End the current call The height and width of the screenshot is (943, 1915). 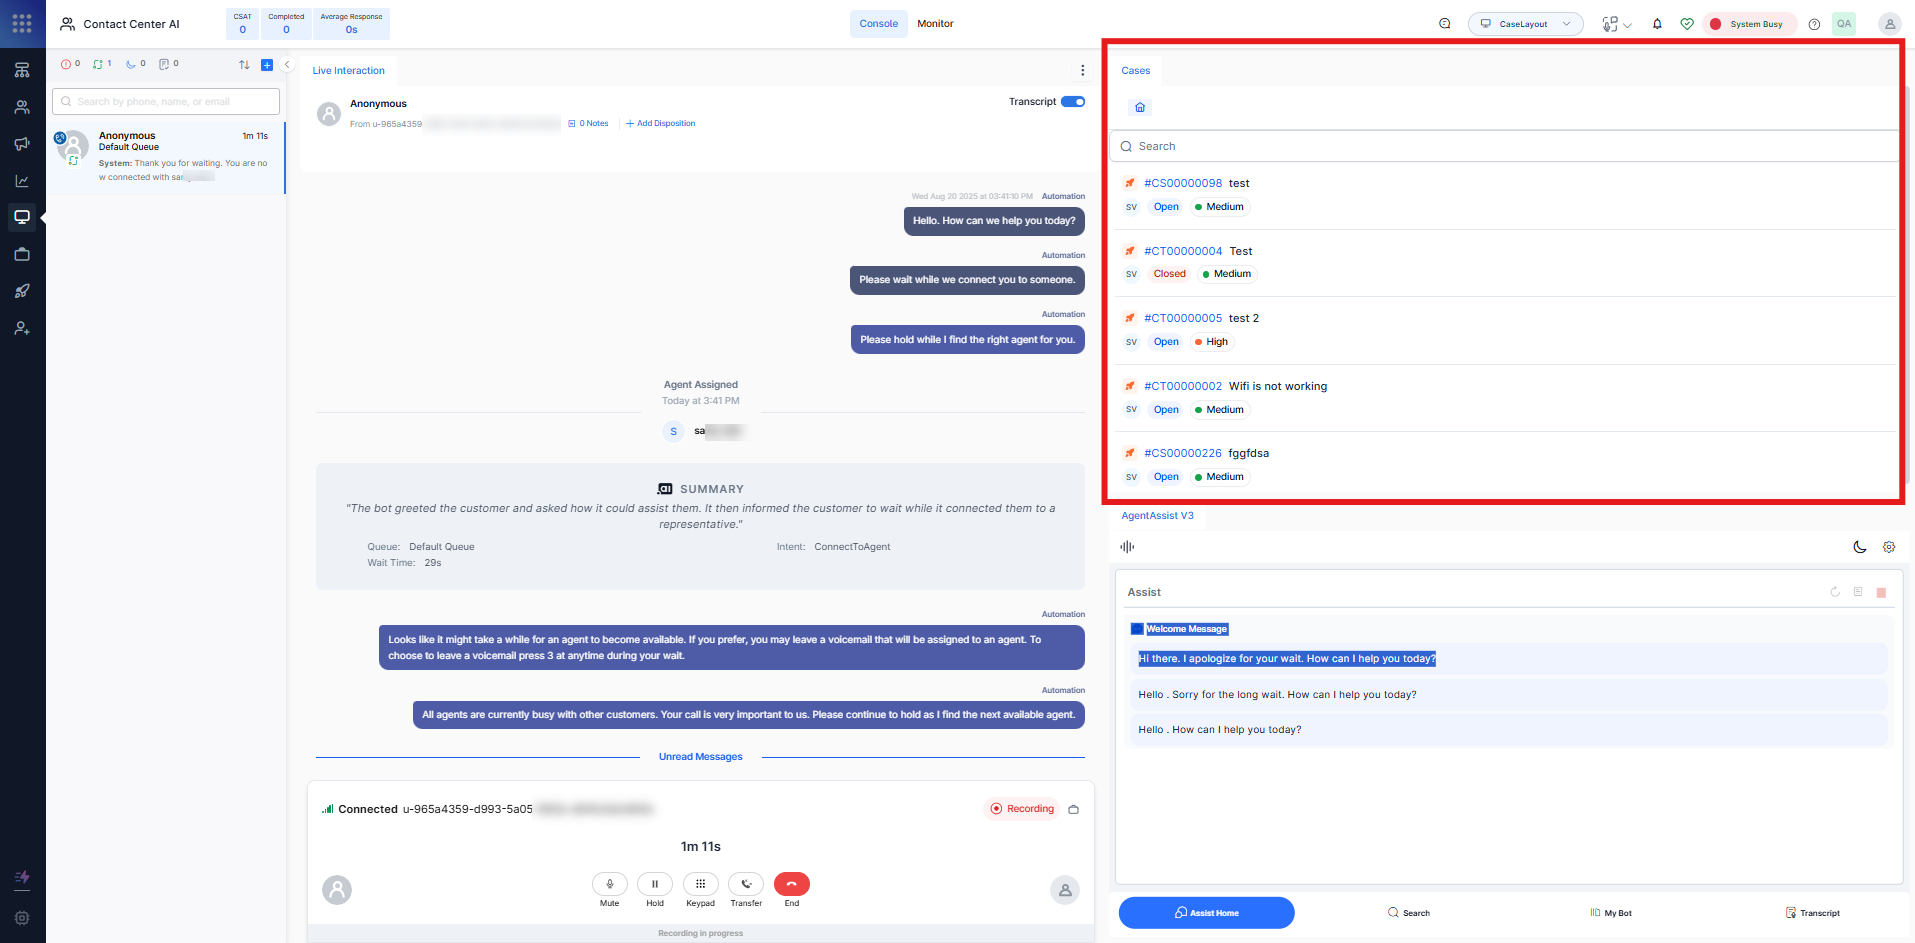(791, 884)
